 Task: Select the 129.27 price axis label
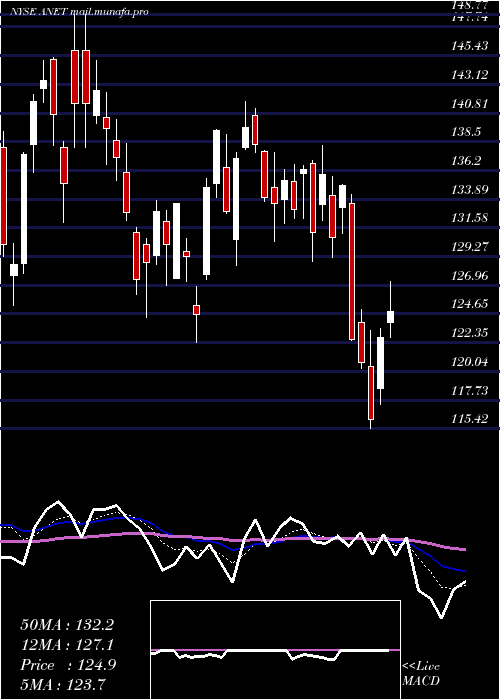[x=468, y=247]
